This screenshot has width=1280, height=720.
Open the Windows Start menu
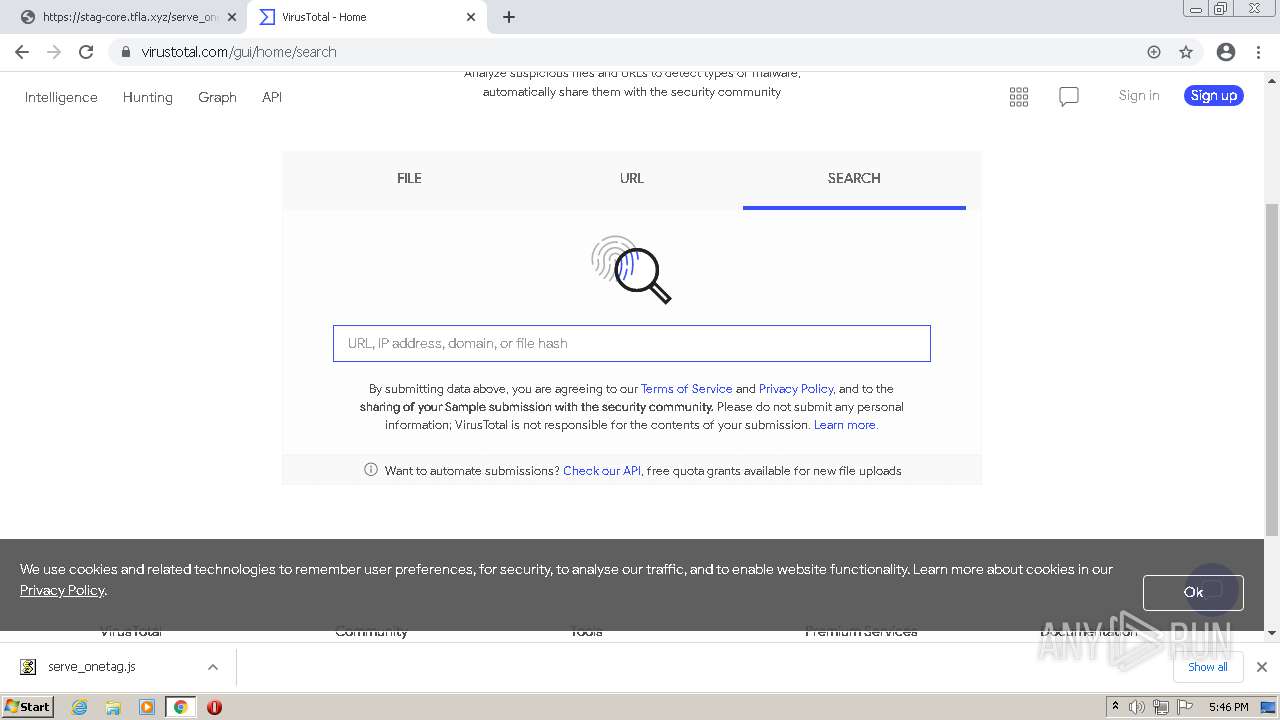pyautogui.click(x=27, y=707)
